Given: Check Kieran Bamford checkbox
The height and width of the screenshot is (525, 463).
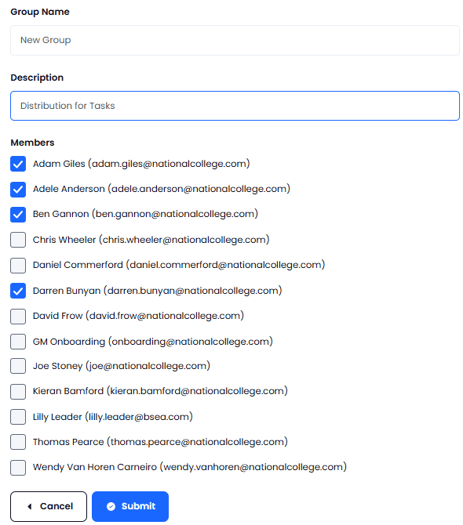Looking at the screenshot, I should tap(18, 391).
